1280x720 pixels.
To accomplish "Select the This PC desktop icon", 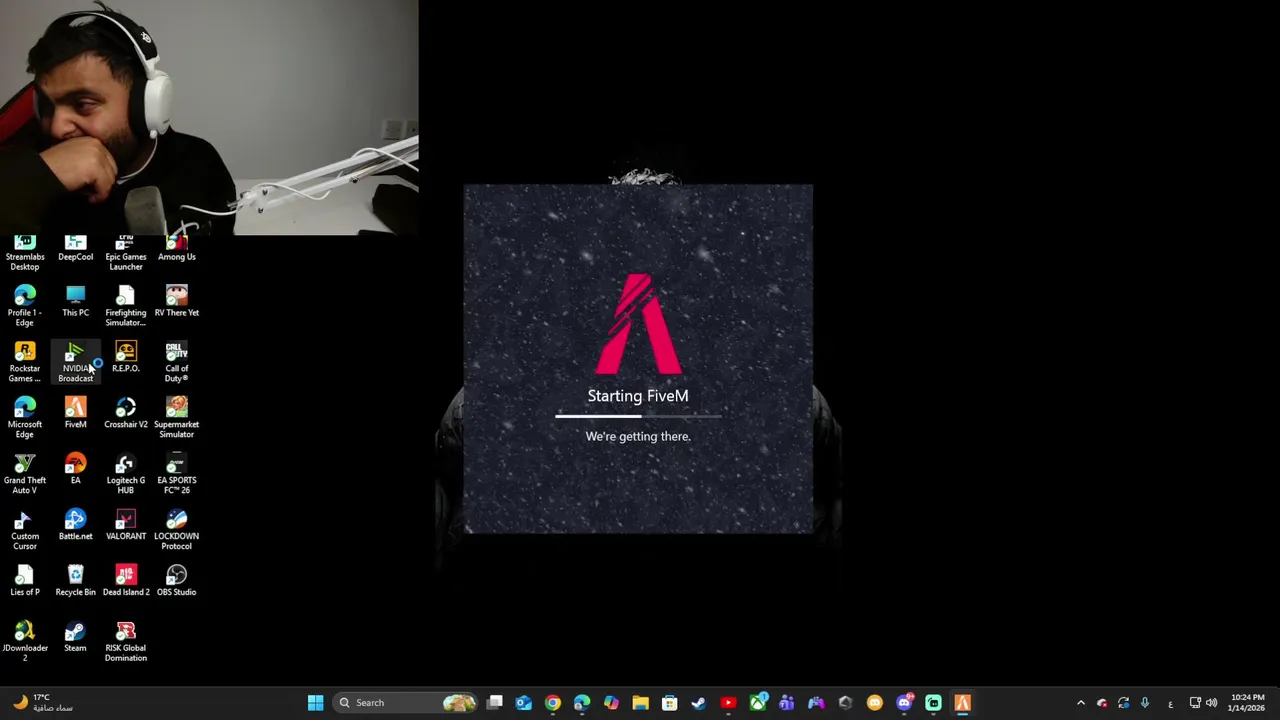I will pos(75,301).
